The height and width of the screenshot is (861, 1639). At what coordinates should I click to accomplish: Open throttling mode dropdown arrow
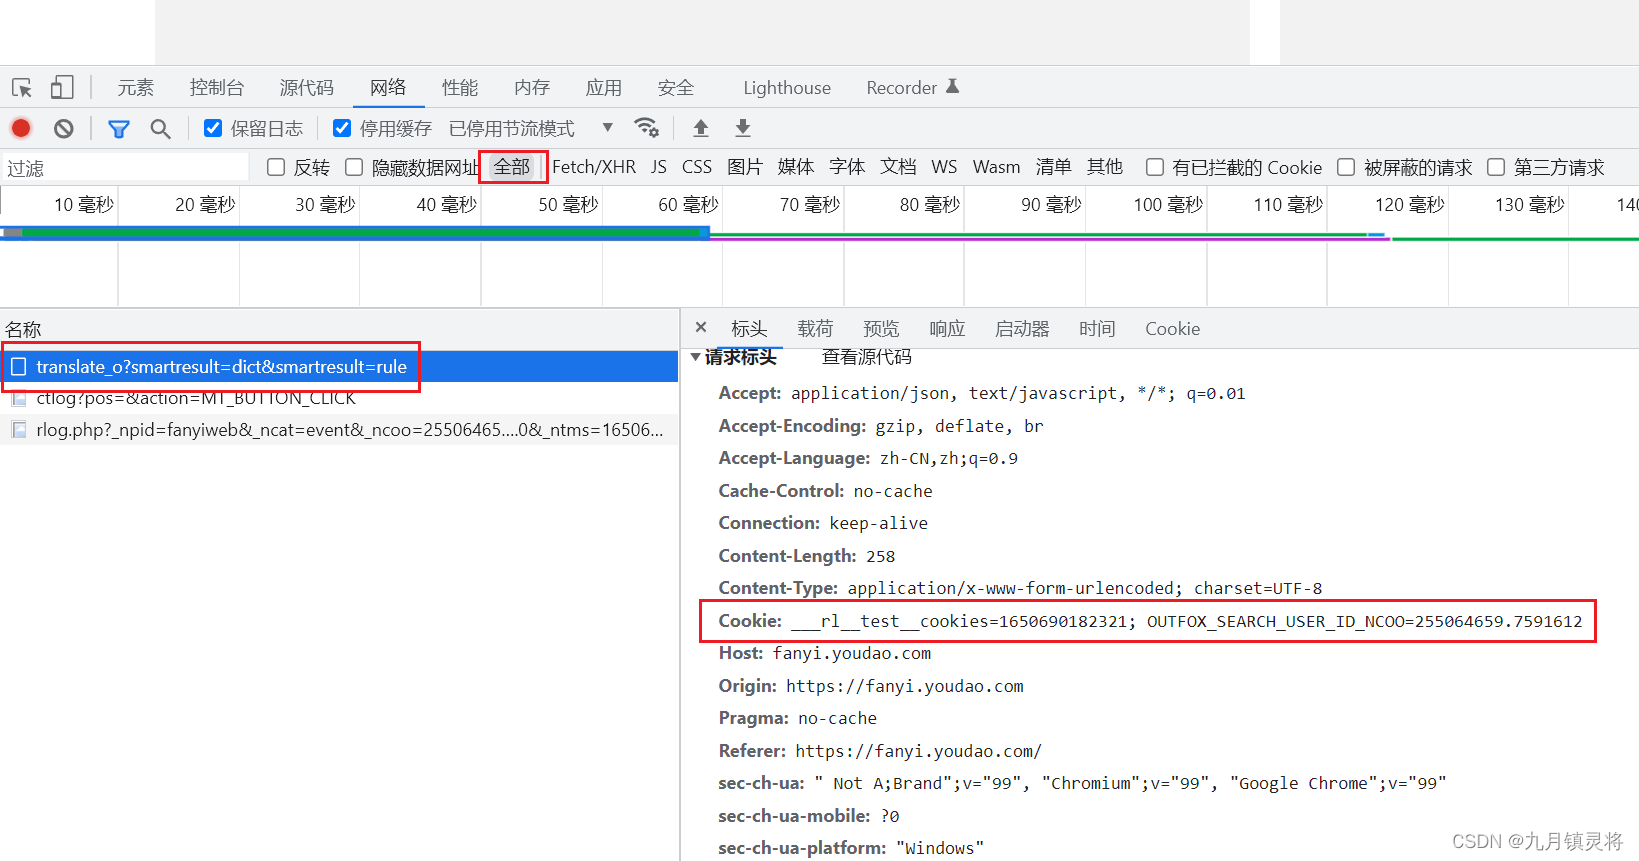pos(607,128)
